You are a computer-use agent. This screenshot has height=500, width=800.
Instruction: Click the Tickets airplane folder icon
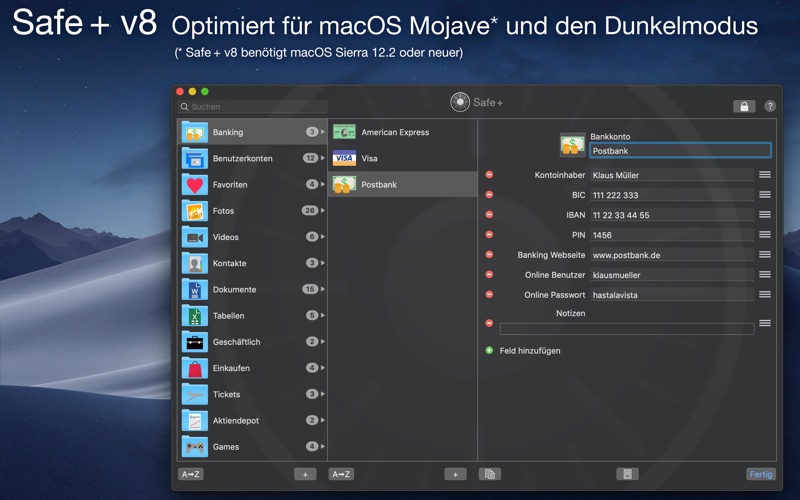coord(194,394)
